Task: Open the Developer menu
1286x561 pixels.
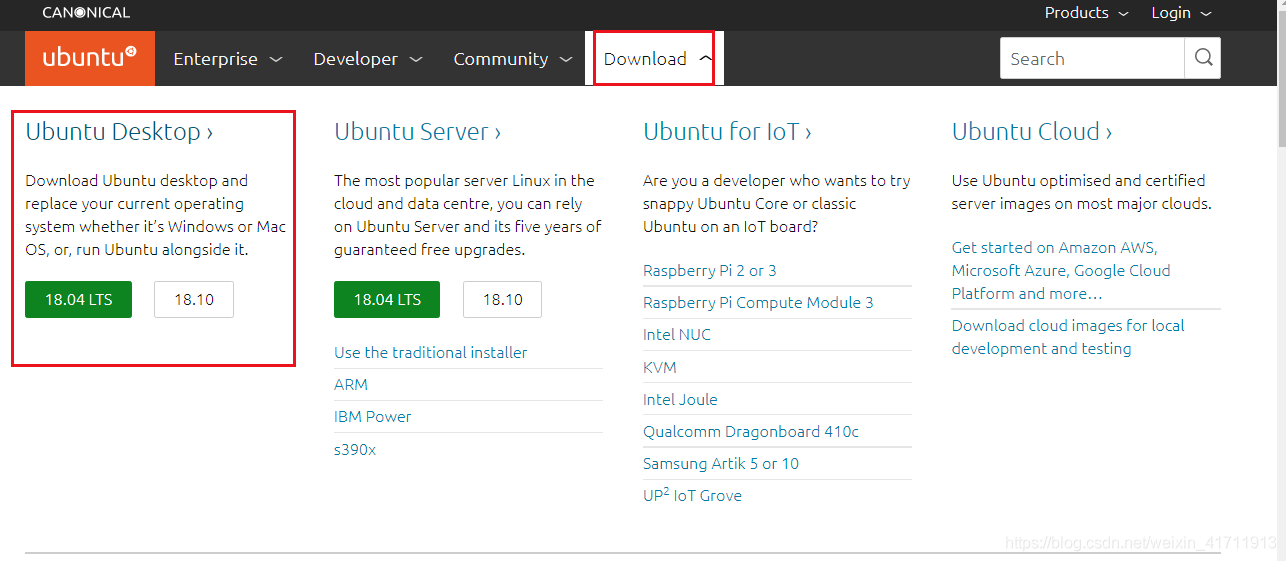Action: (x=368, y=59)
